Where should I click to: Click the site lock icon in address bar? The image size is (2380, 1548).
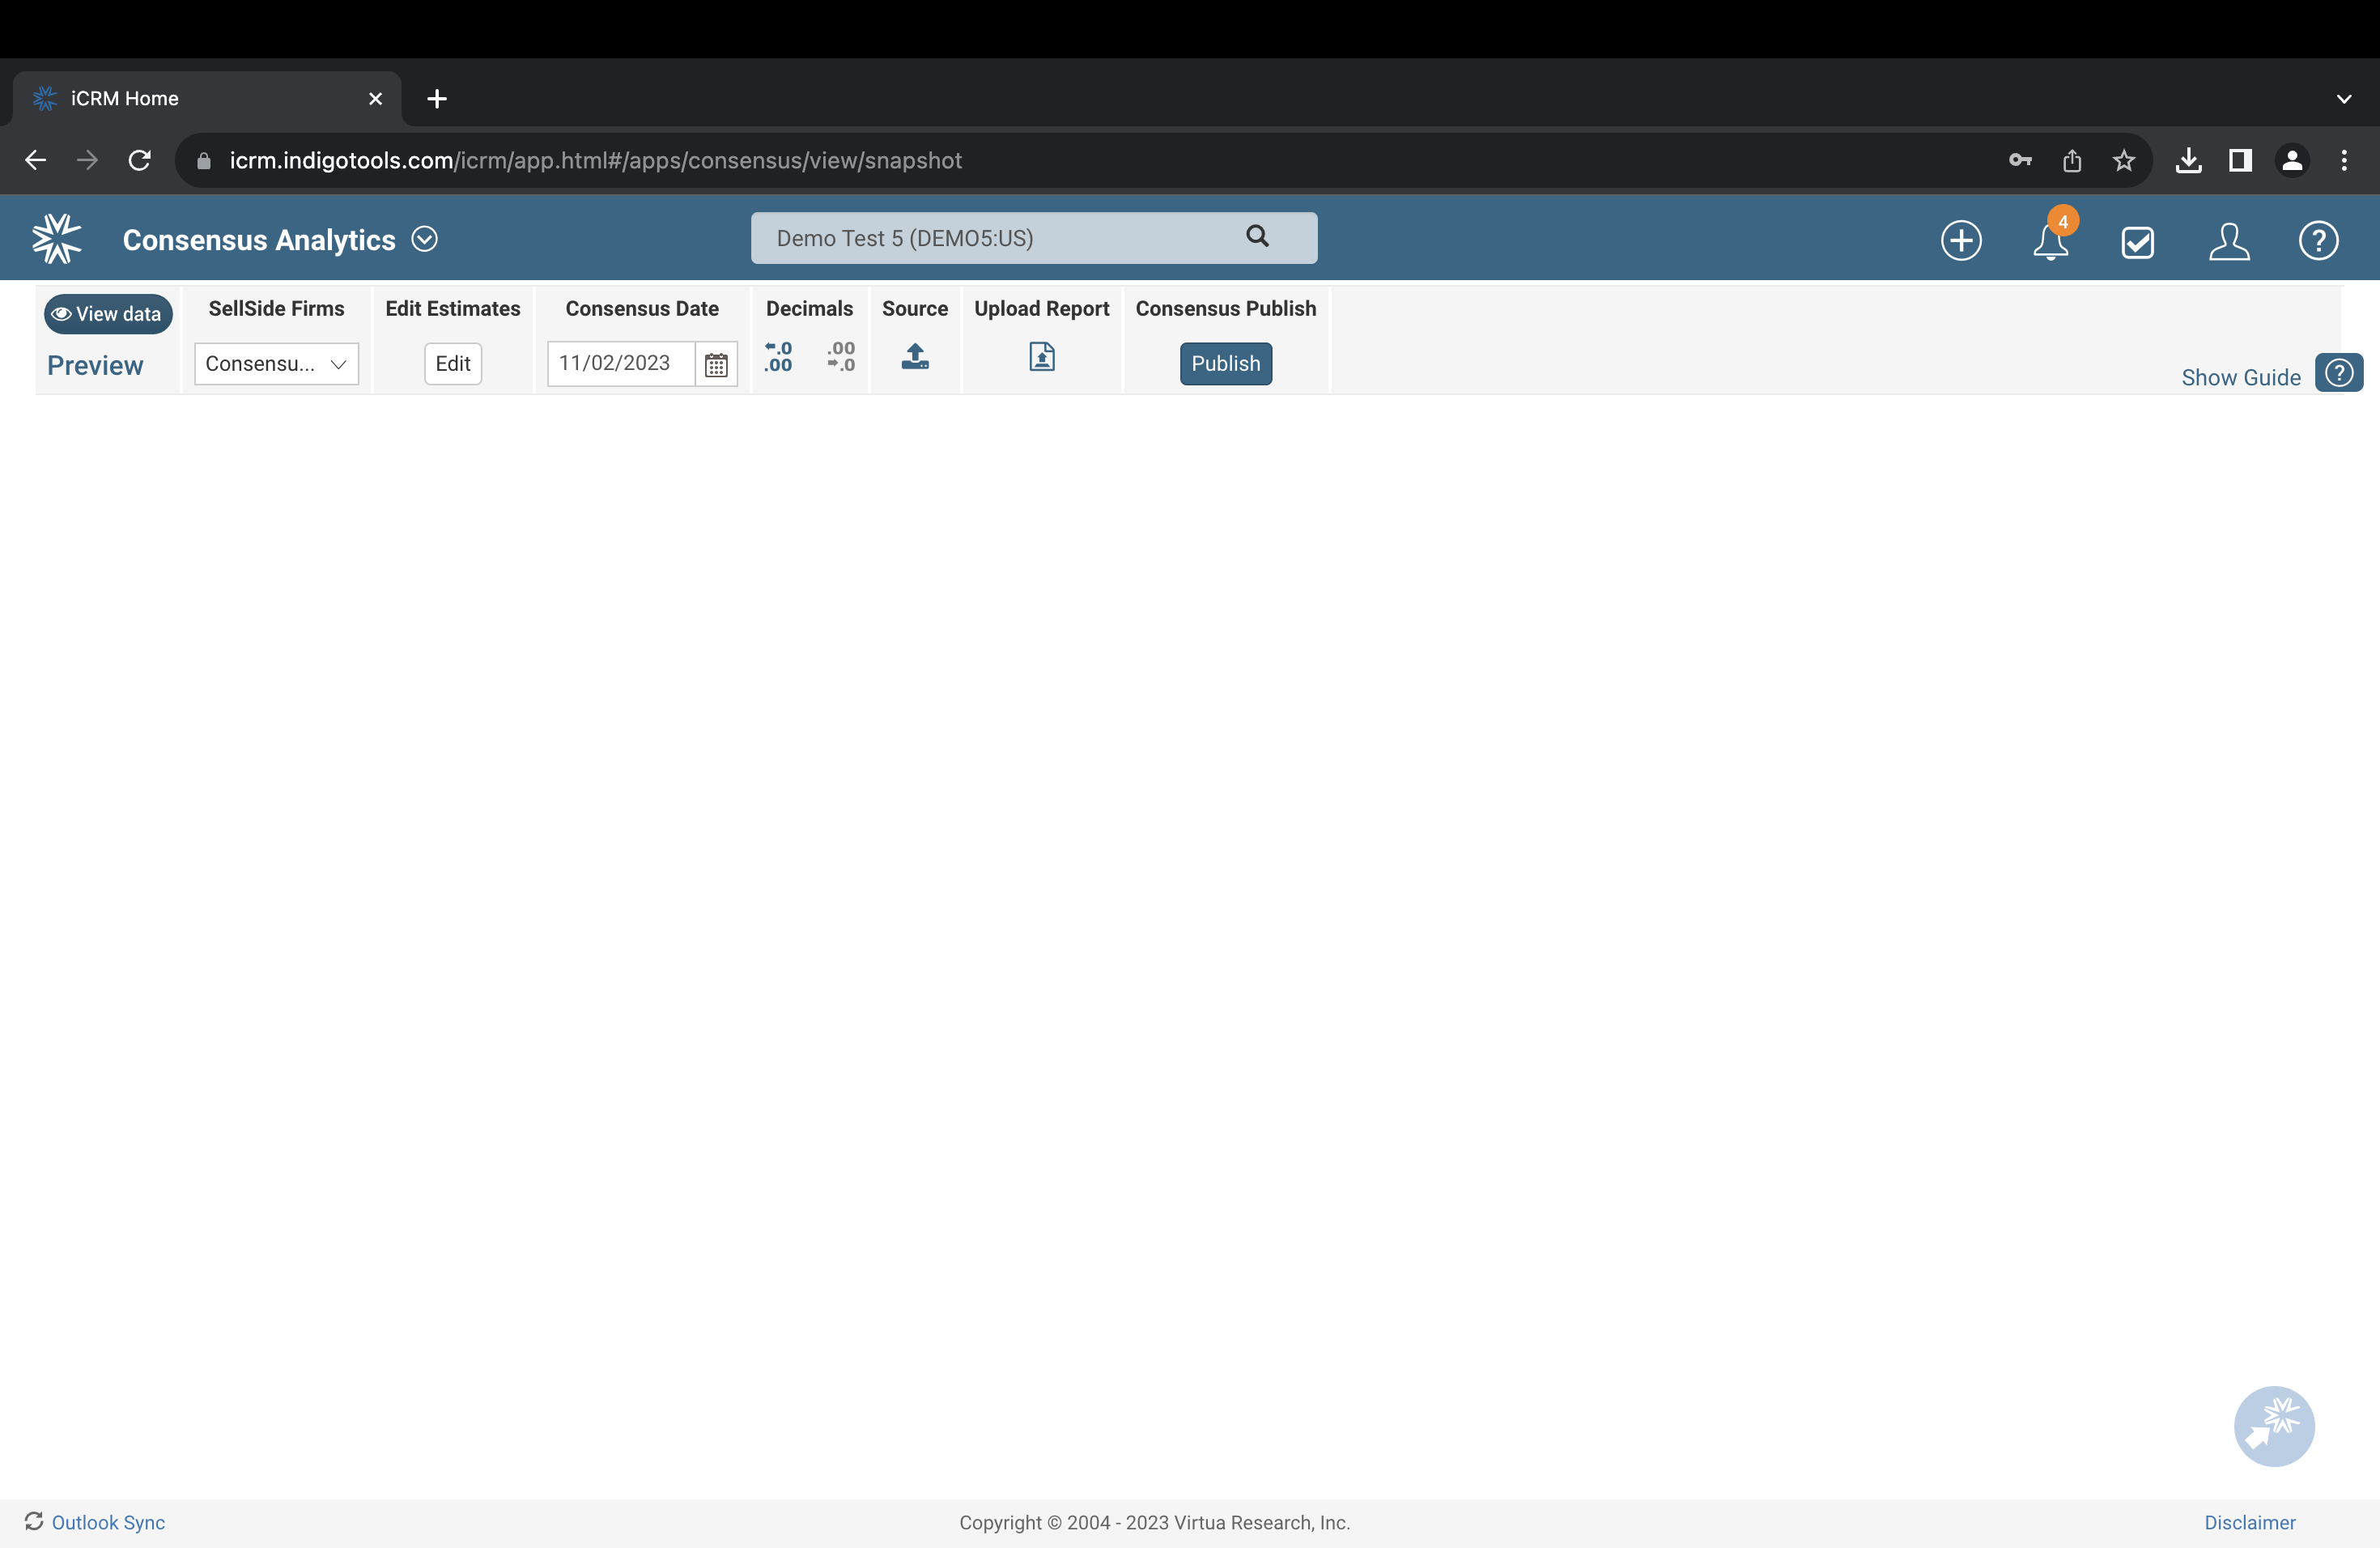[x=204, y=161]
